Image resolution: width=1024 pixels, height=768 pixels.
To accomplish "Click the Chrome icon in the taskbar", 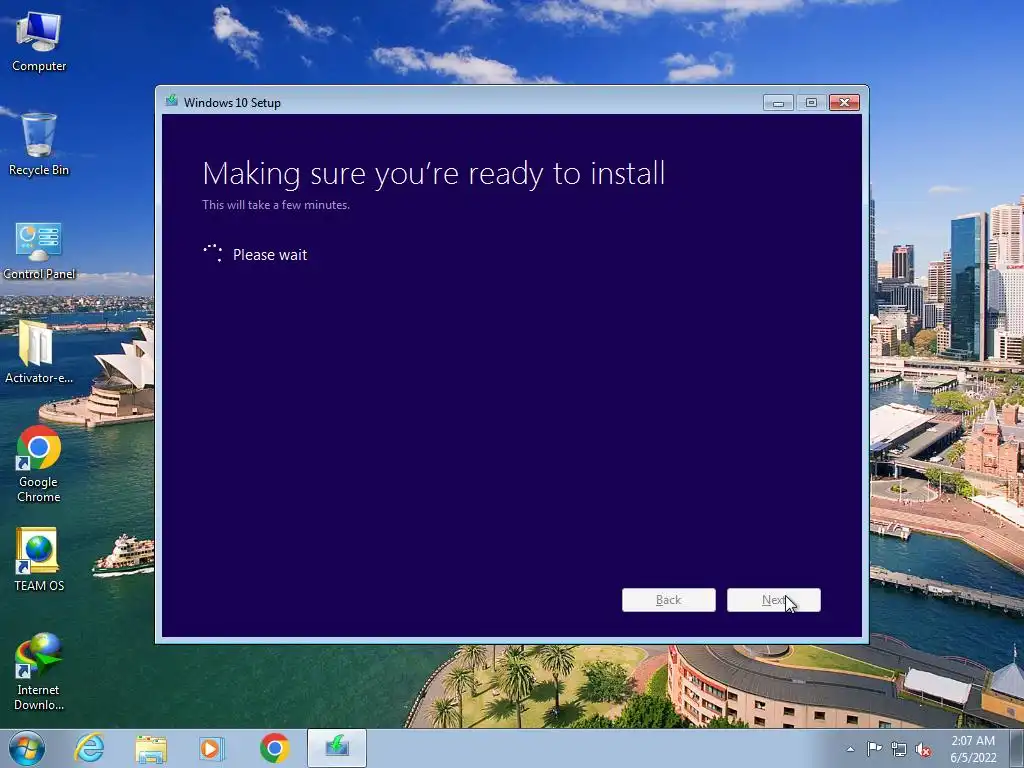I will coord(274,748).
